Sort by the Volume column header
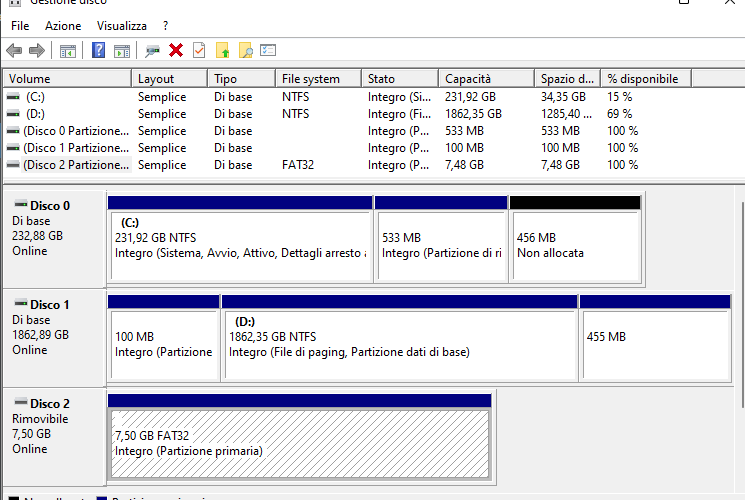This screenshot has width=745, height=500. coord(67,78)
